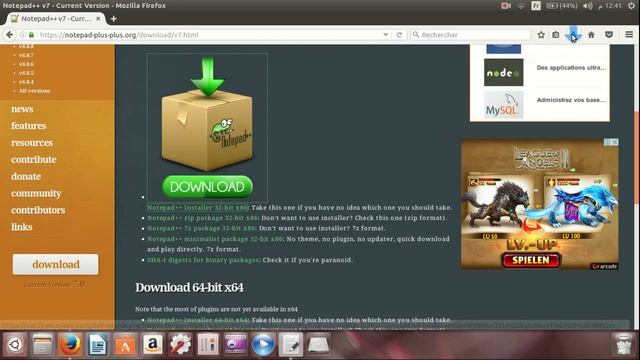Screen dimensions: 640x360
Task: Open the v6.8.6 version link
Action: [x=26, y=64]
